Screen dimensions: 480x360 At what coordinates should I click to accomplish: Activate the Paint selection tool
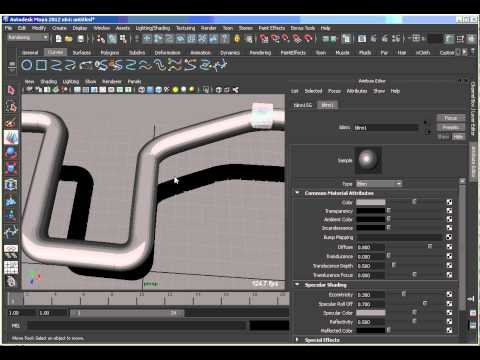point(11,122)
